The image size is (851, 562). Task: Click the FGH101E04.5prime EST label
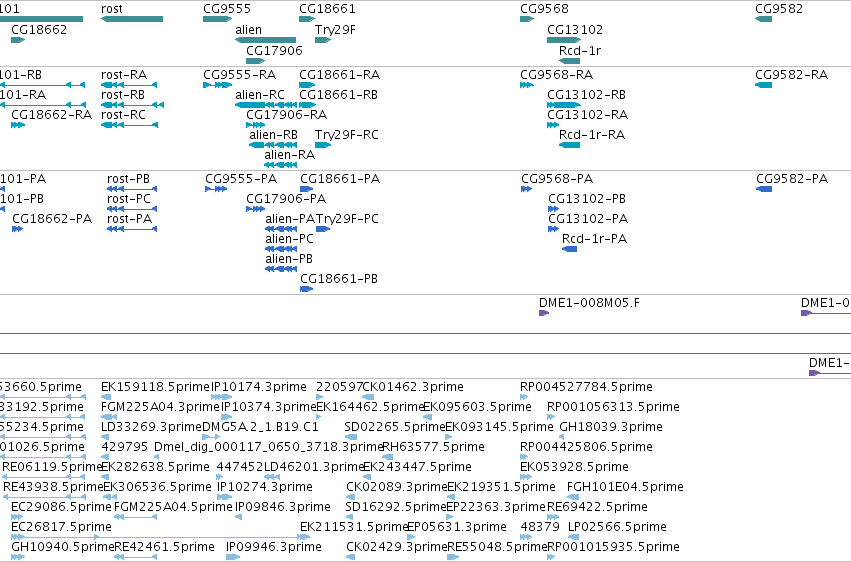point(625,487)
